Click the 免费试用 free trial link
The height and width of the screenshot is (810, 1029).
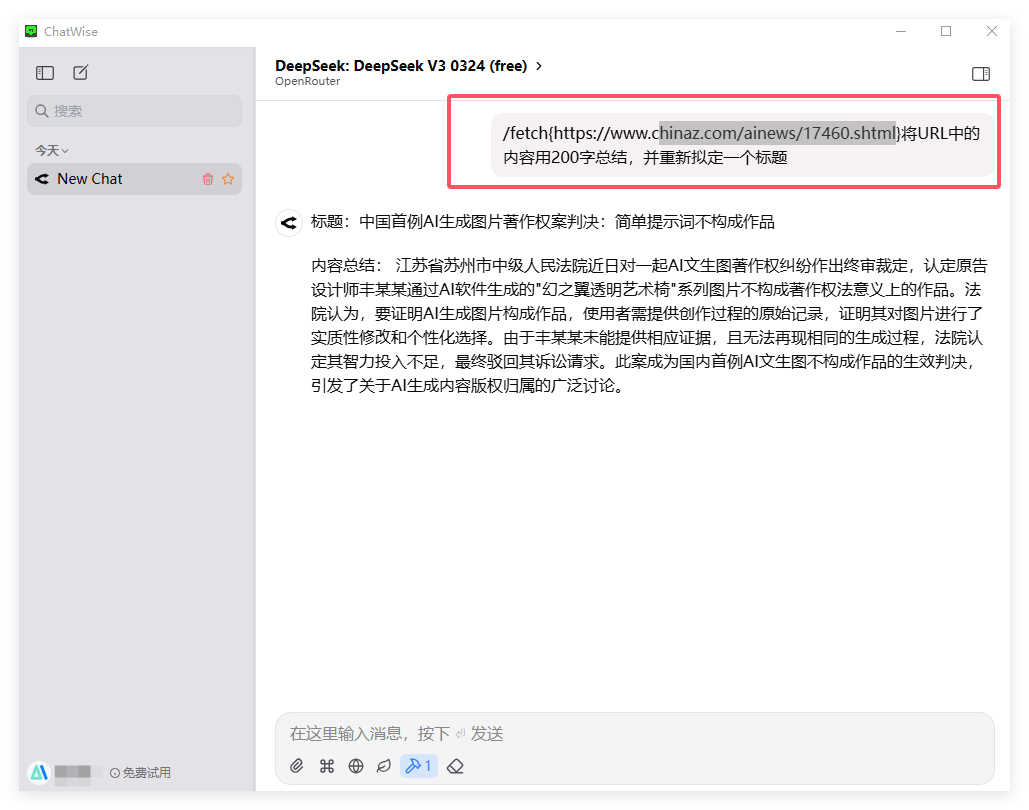click(x=140, y=772)
